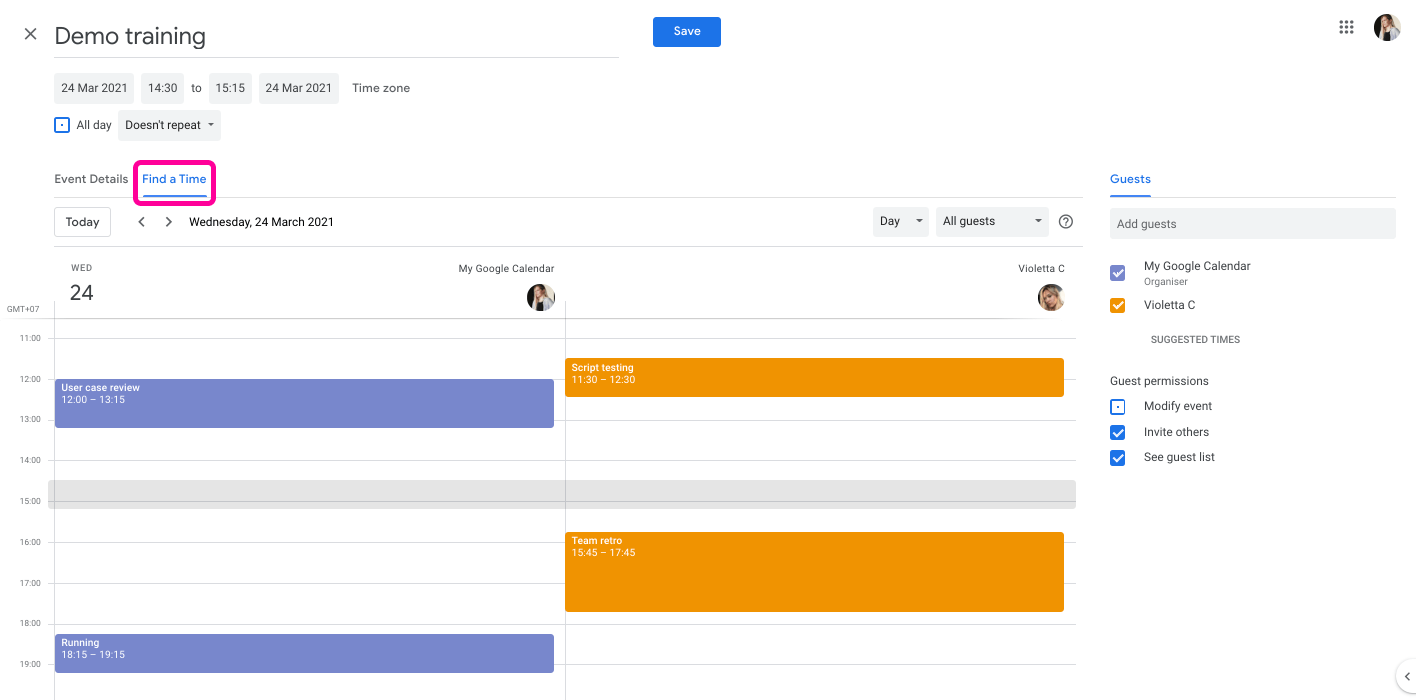Select the Find a Time tab
This screenshot has height=700, width=1416.
point(174,179)
